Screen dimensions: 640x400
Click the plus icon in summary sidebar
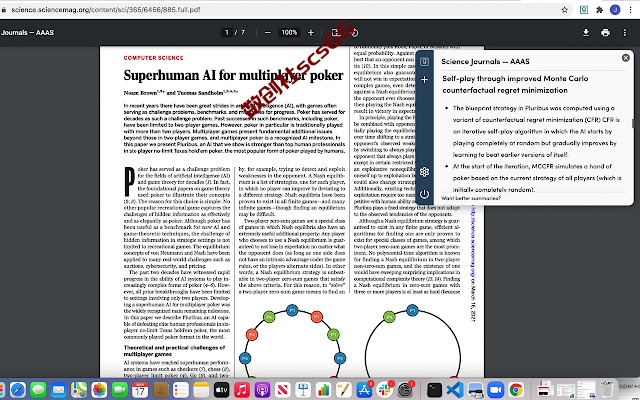point(424,80)
